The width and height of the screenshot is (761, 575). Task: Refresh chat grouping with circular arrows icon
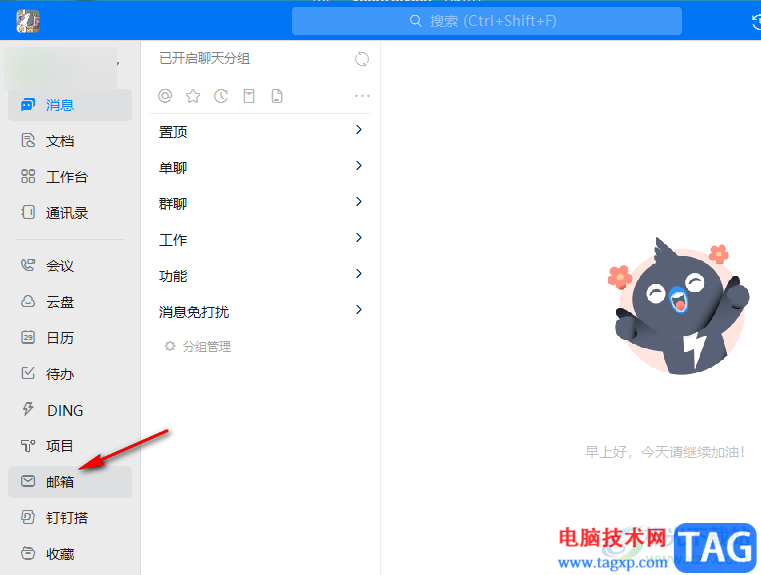[362, 59]
